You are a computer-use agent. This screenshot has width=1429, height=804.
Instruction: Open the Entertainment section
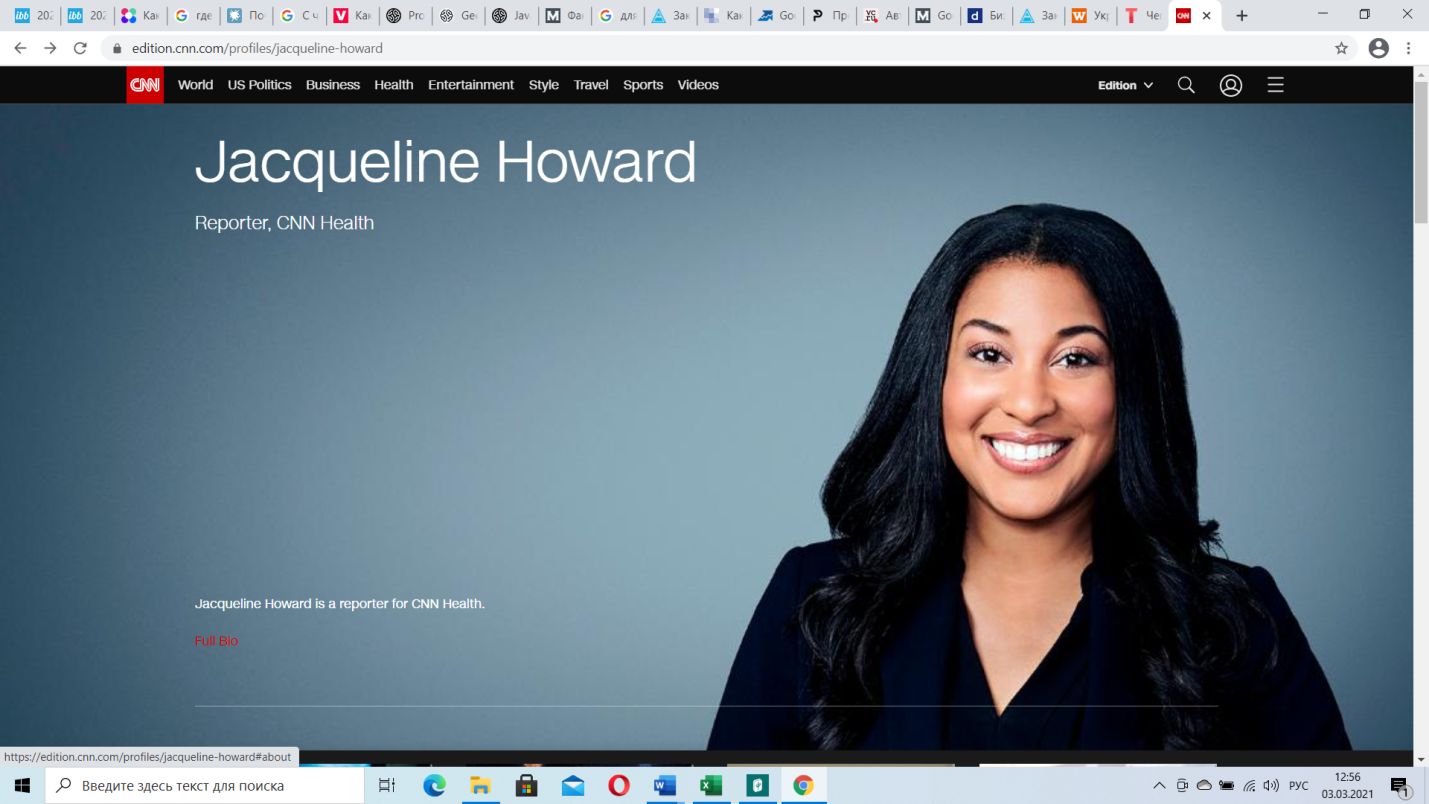click(x=471, y=85)
